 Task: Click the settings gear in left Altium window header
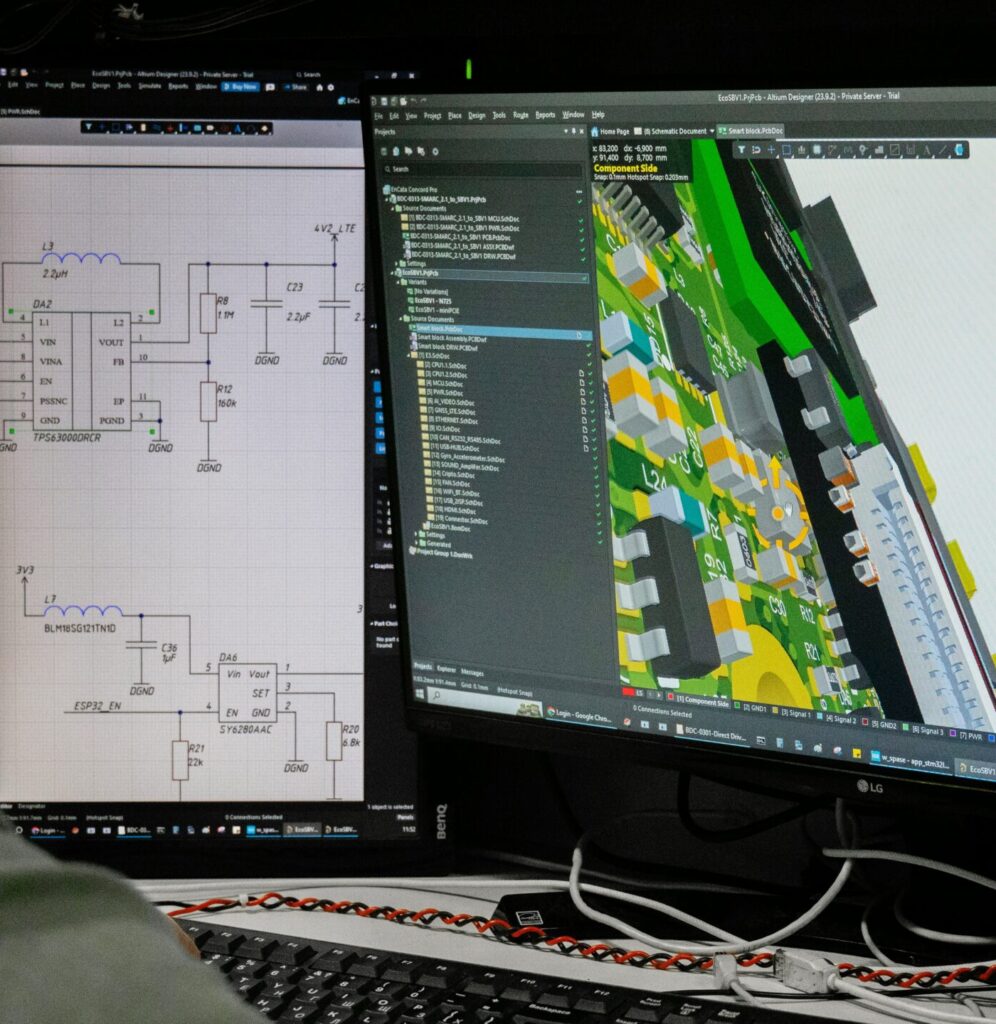point(331,88)
